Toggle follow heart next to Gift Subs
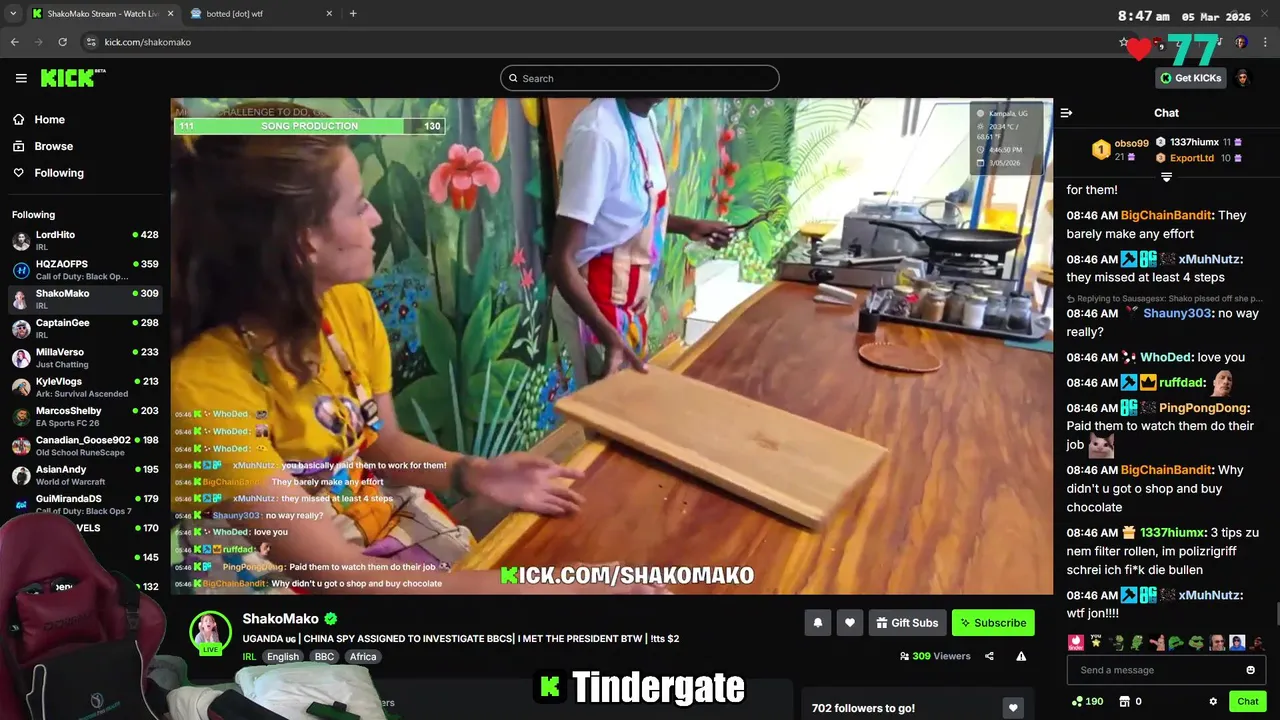 click(x=849, y=622)
